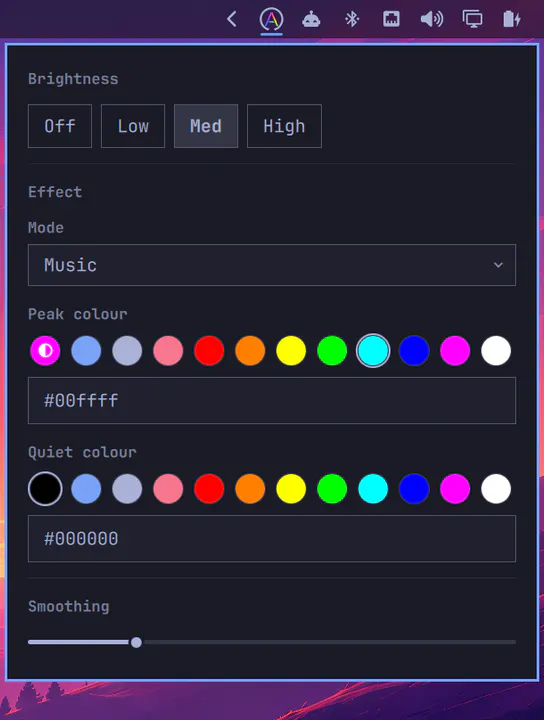Select the yellow Quiet colour swatch

pyautogui.click(x=291, y=489)
